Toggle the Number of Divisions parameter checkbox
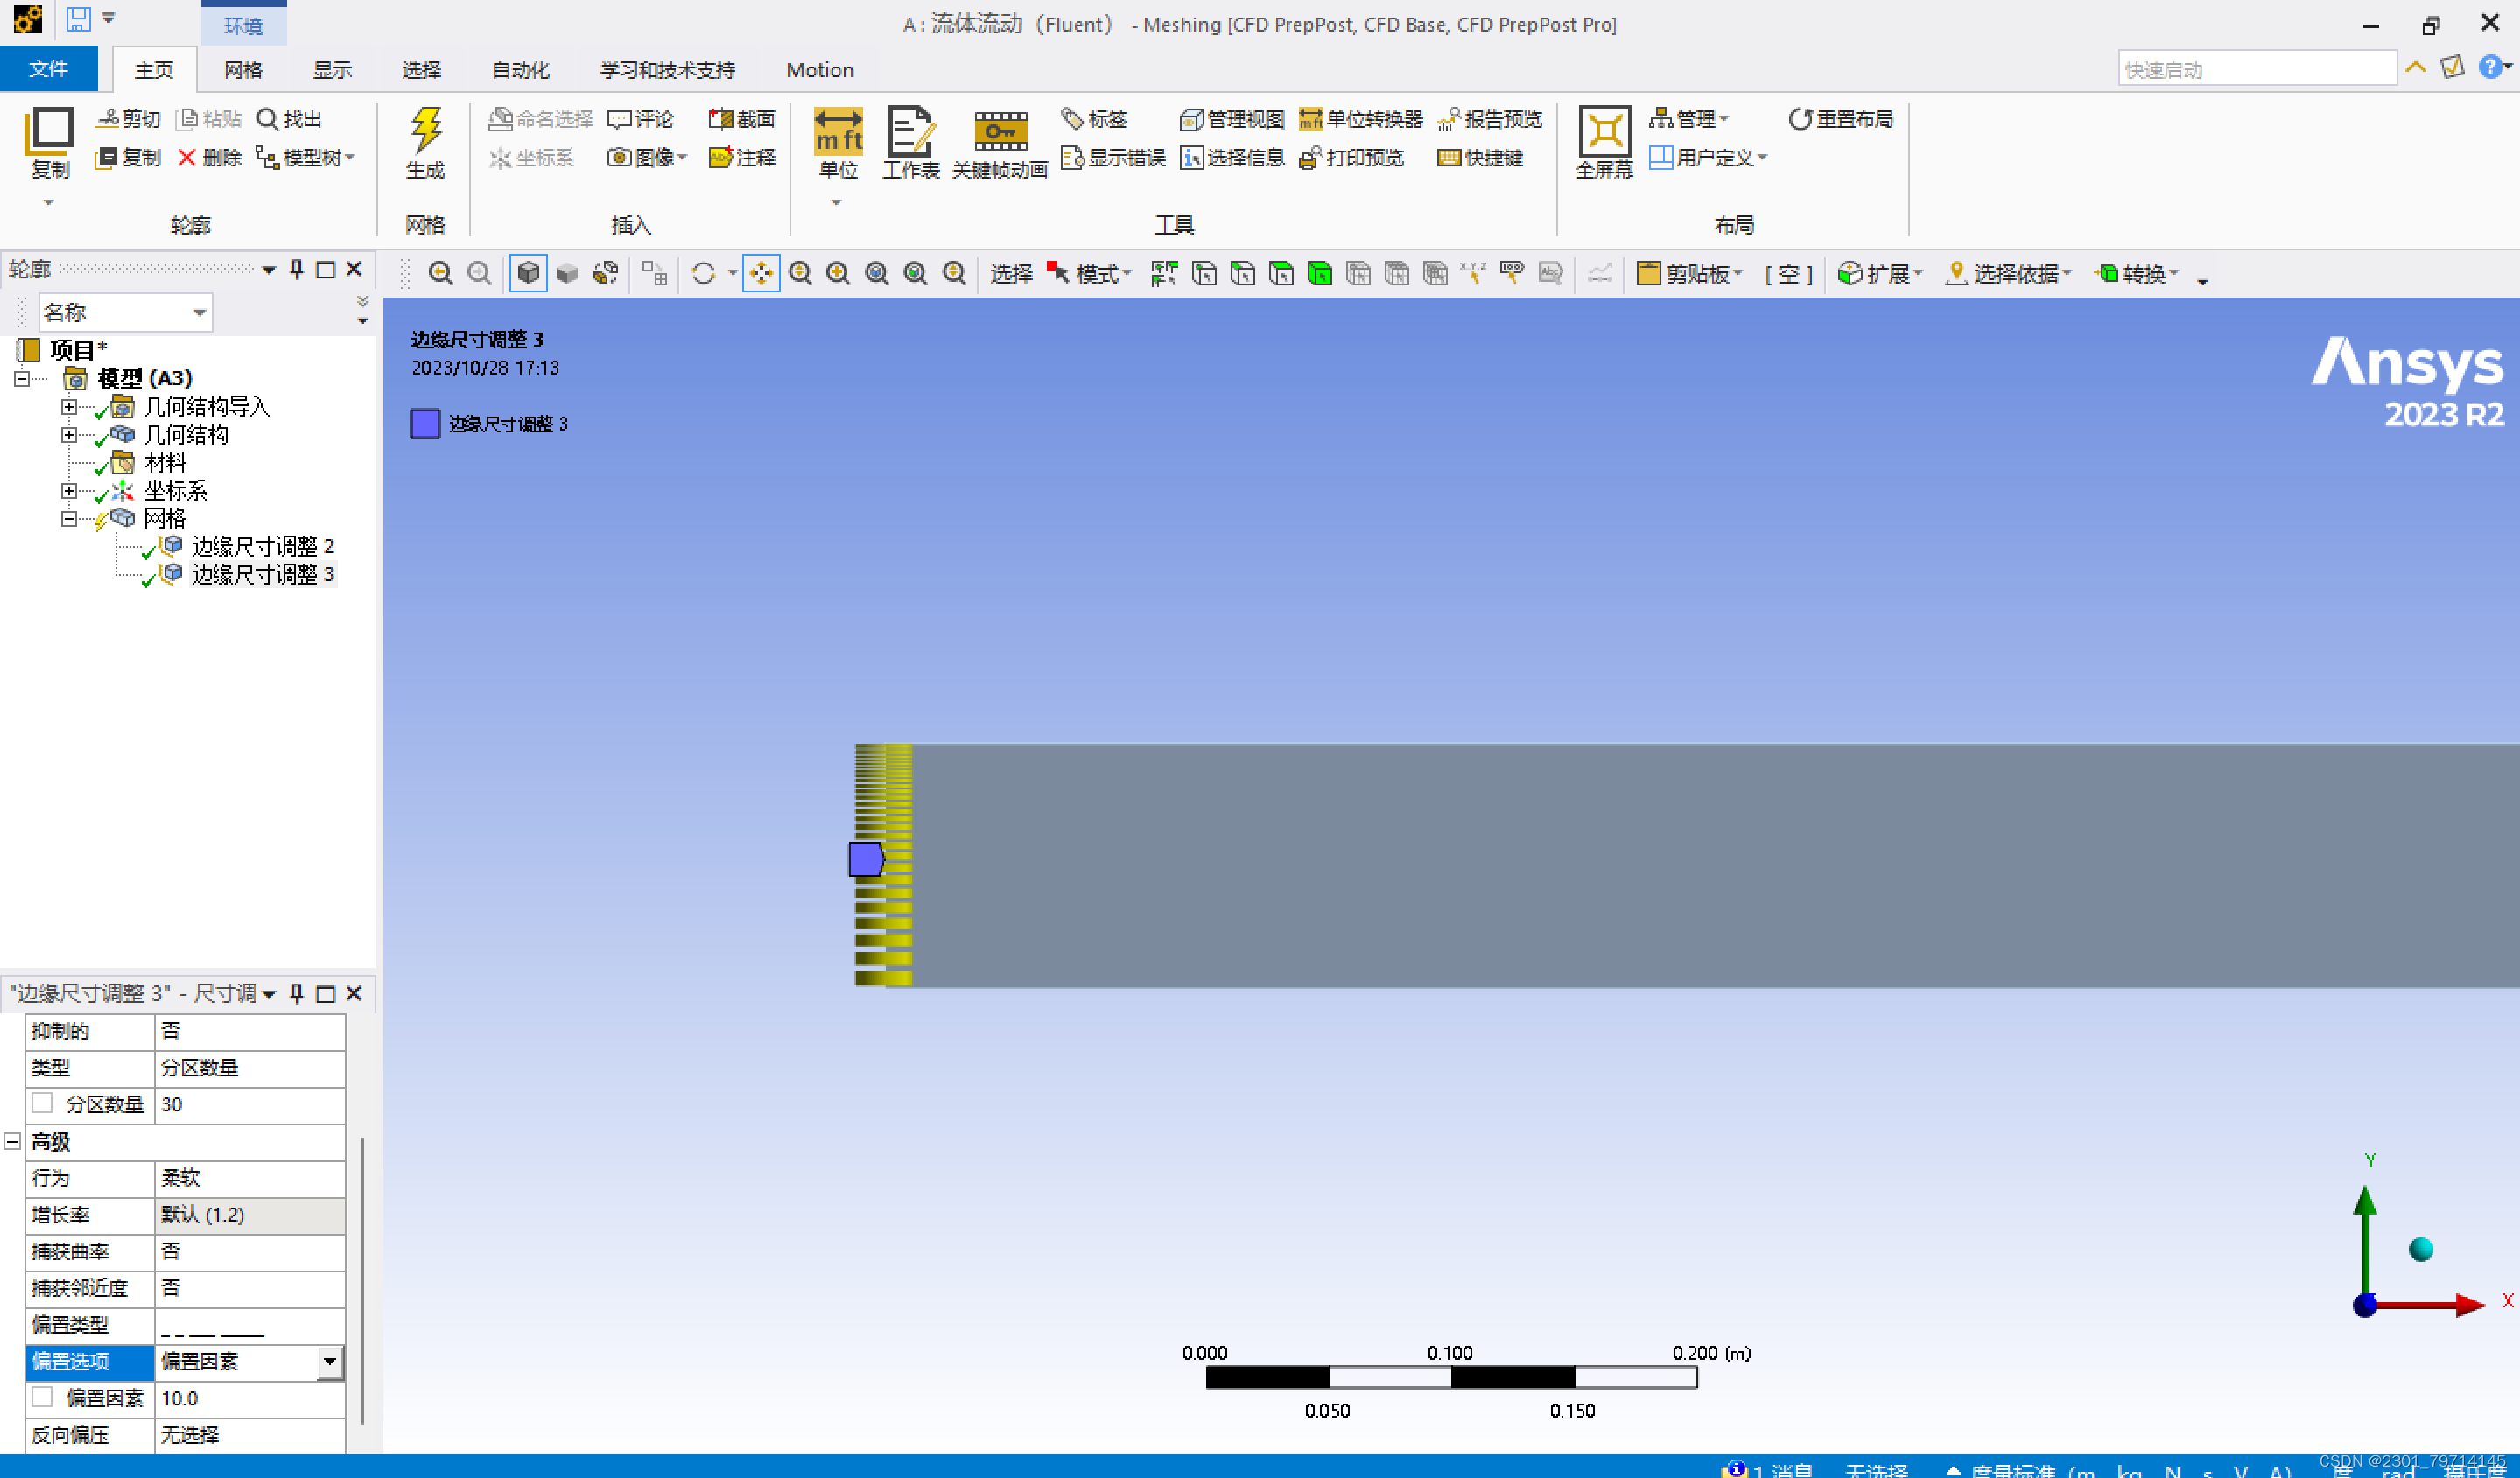 42,1103
